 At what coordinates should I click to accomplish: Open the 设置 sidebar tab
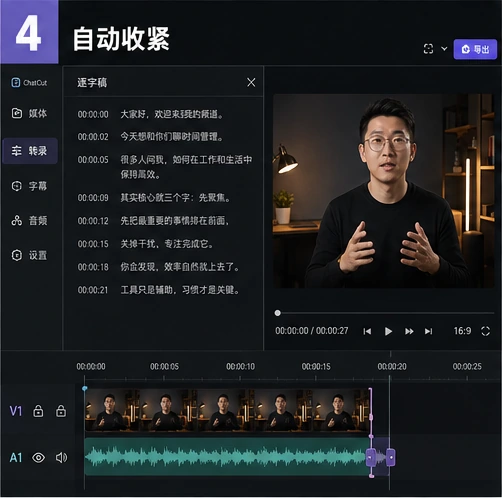[29, 255]
